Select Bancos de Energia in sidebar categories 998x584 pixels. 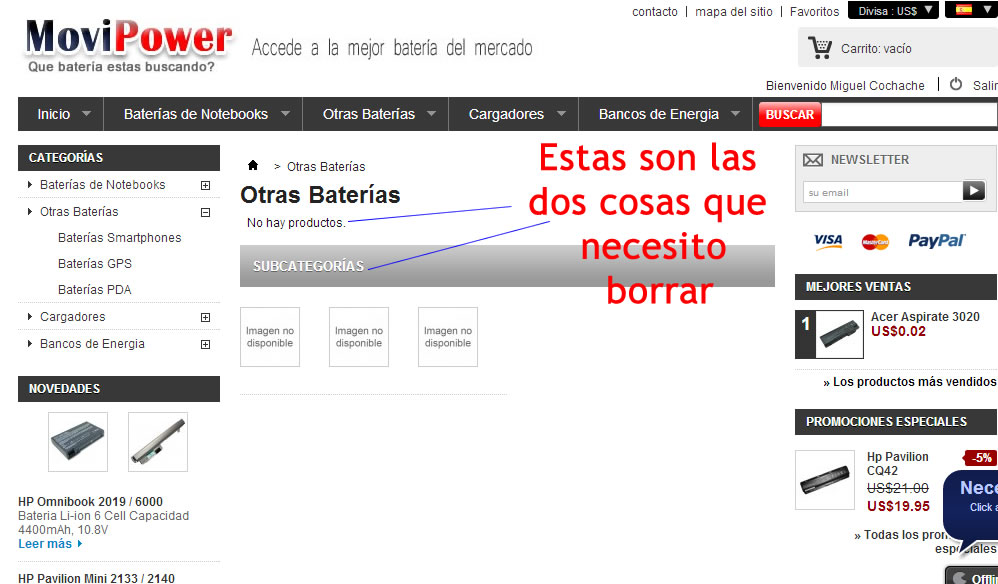point(92,344)
